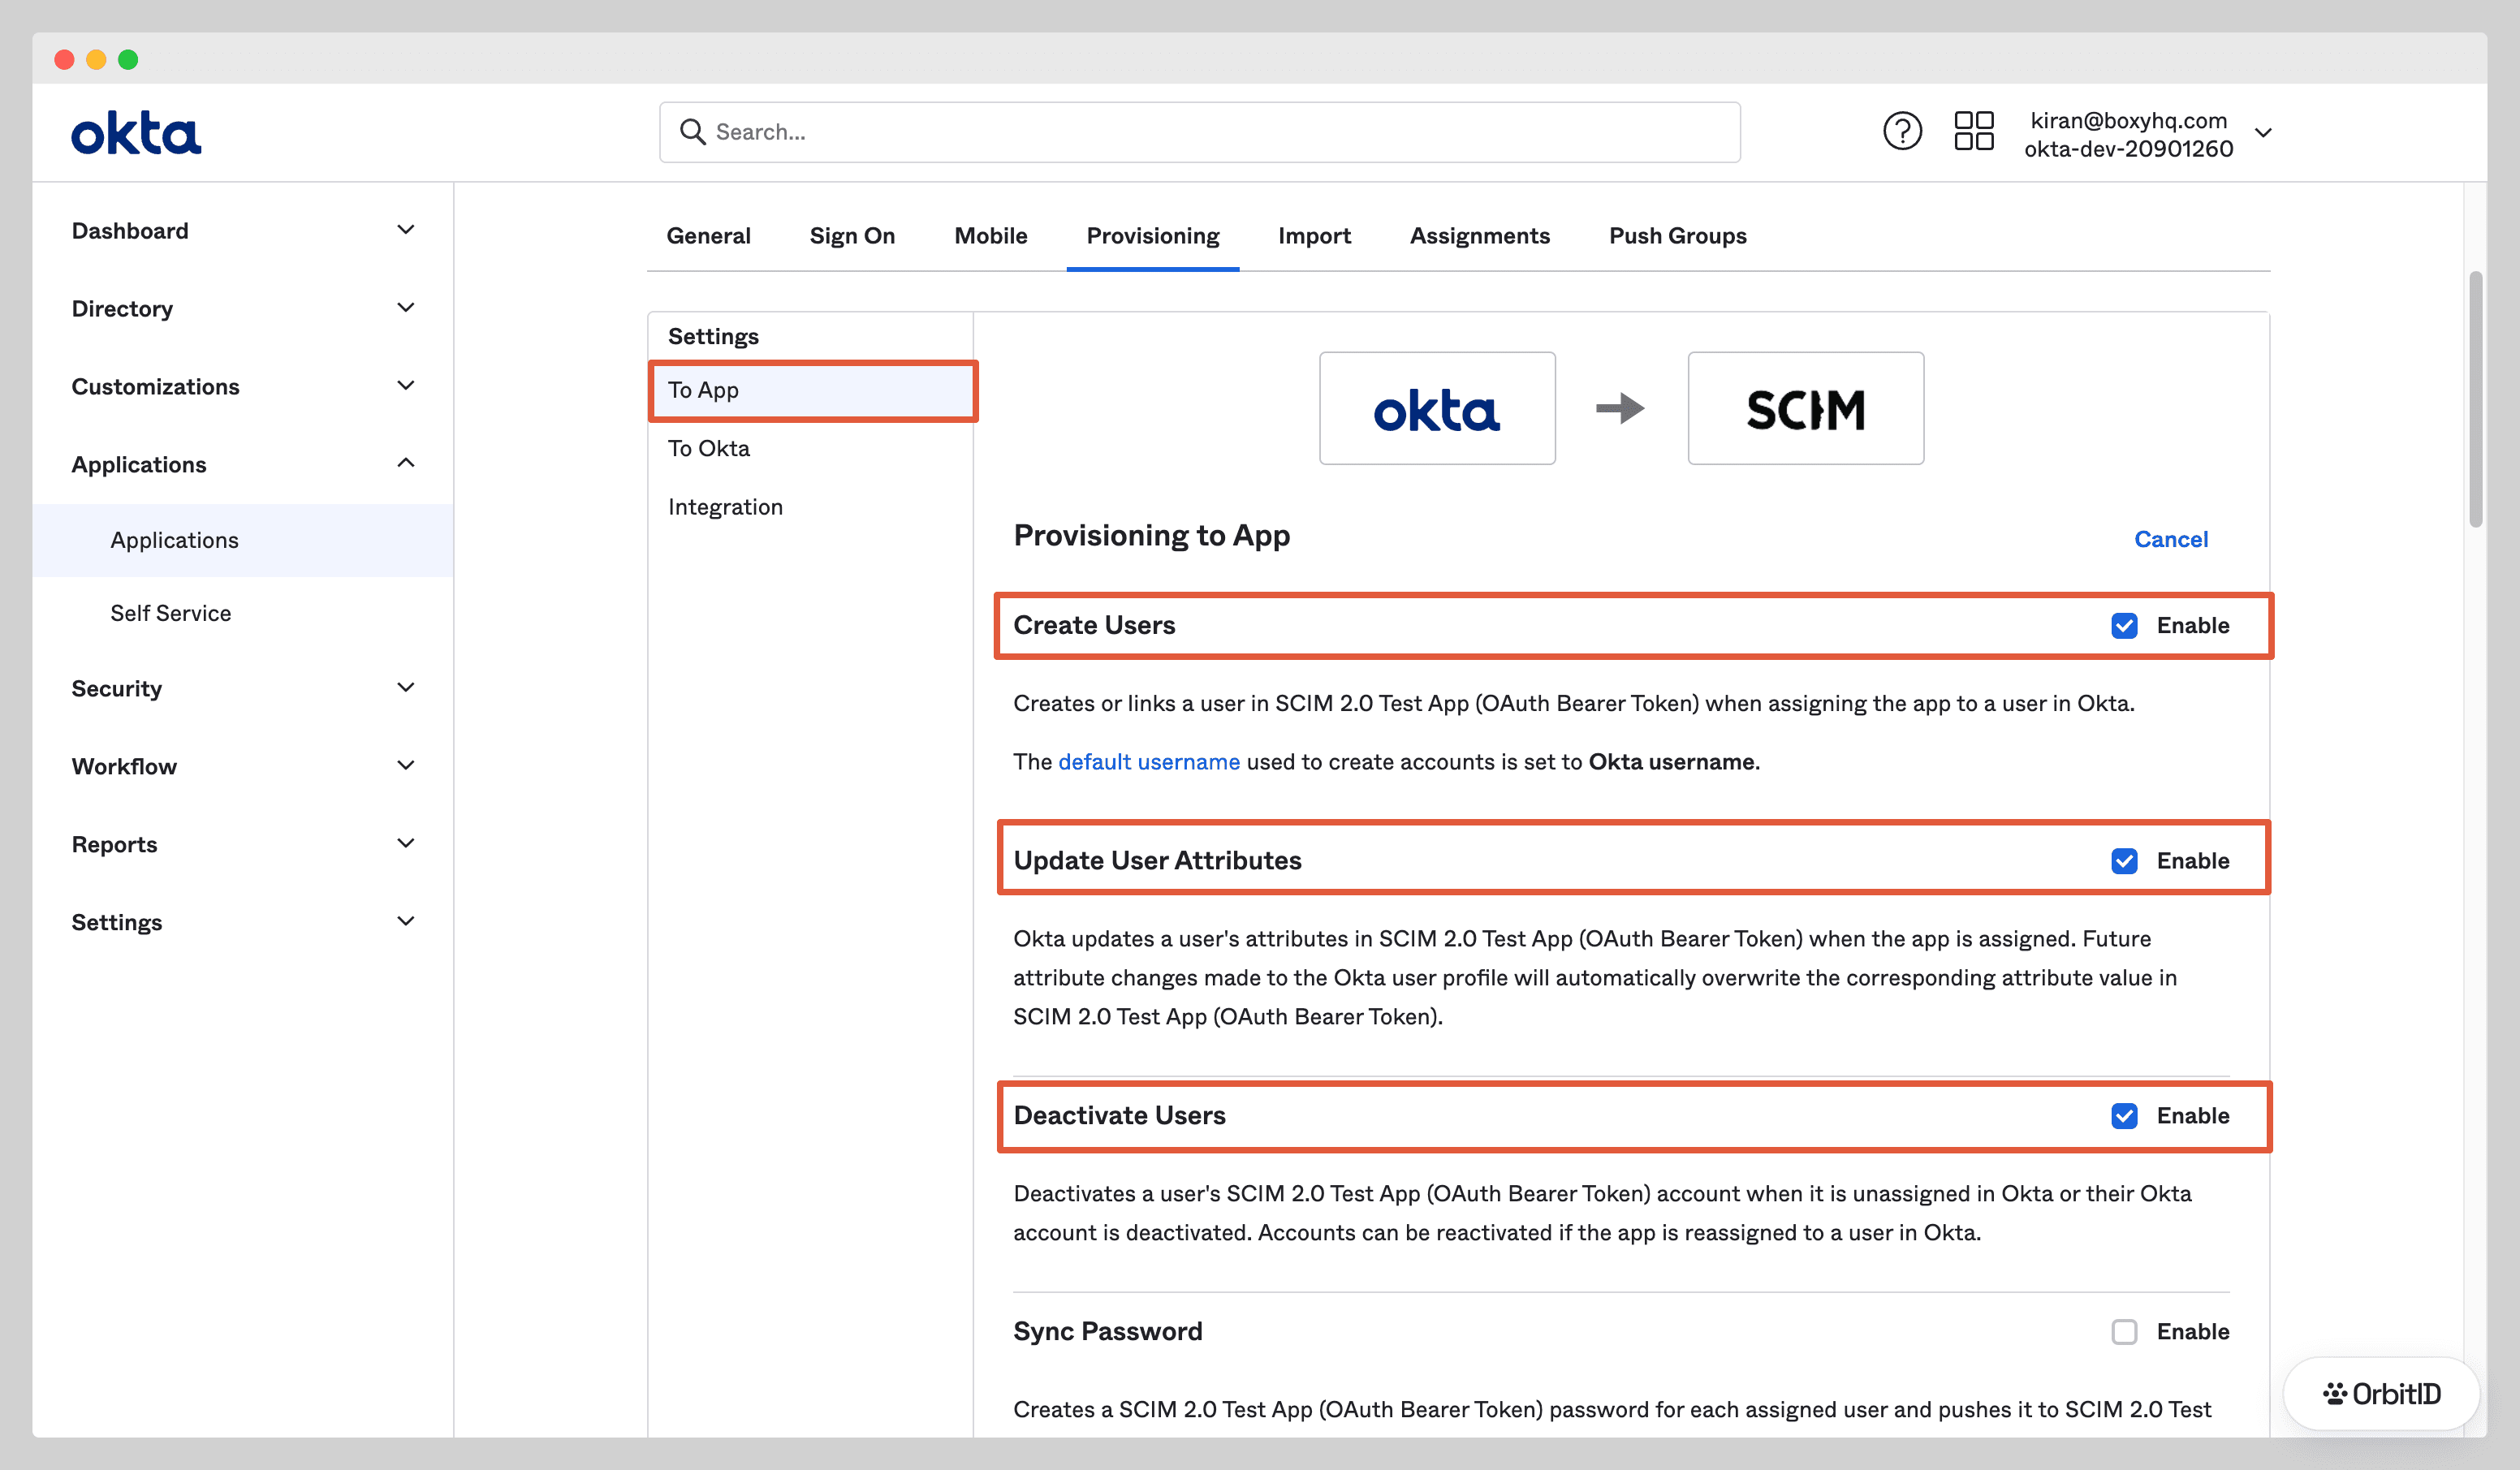This screenshot has width=2520, height=1470.
Task: Open the Mobile tab
Action: [990, 236]
